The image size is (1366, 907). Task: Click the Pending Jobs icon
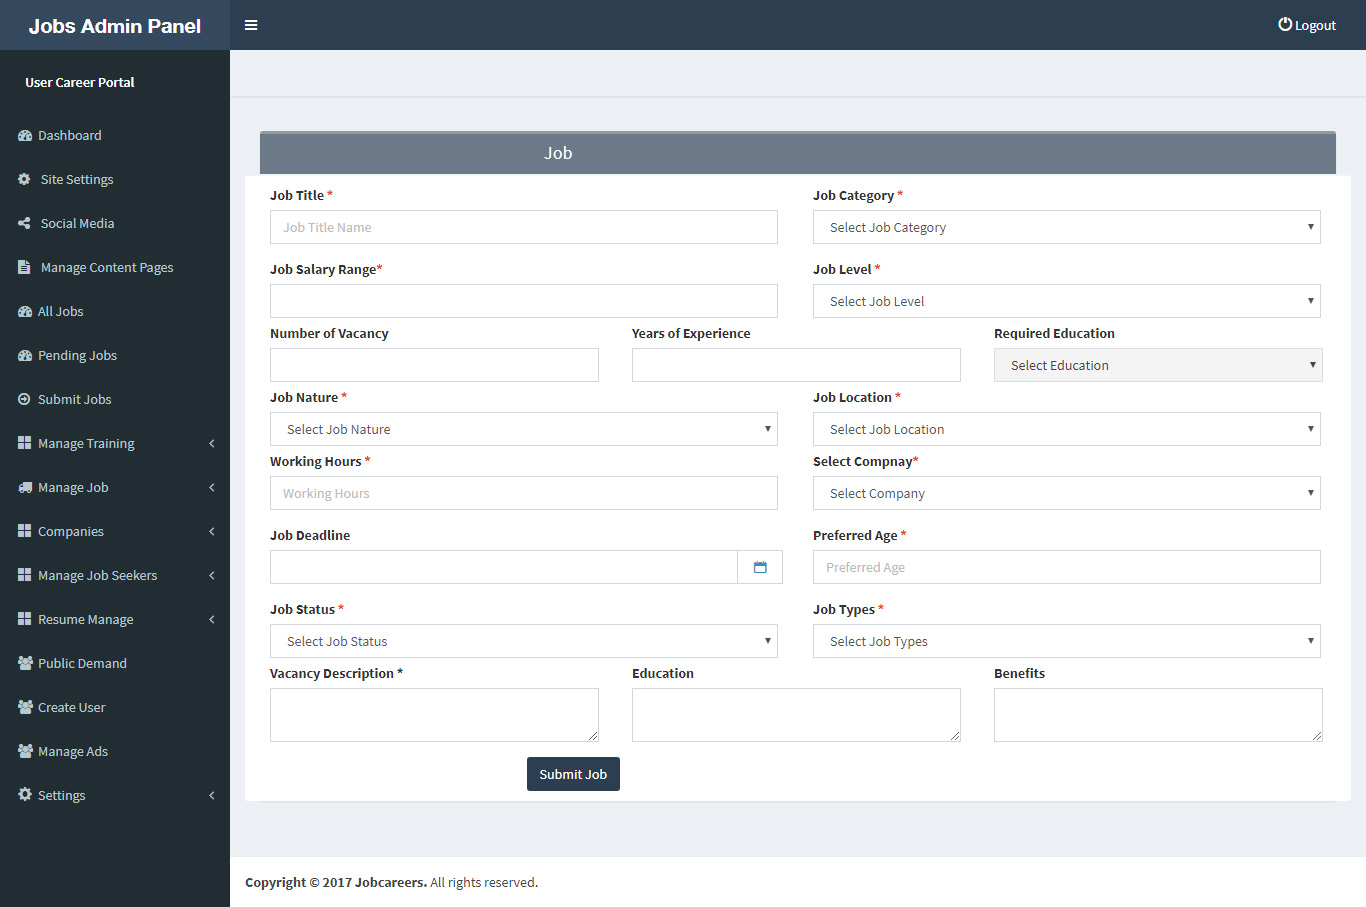[23, 355]
